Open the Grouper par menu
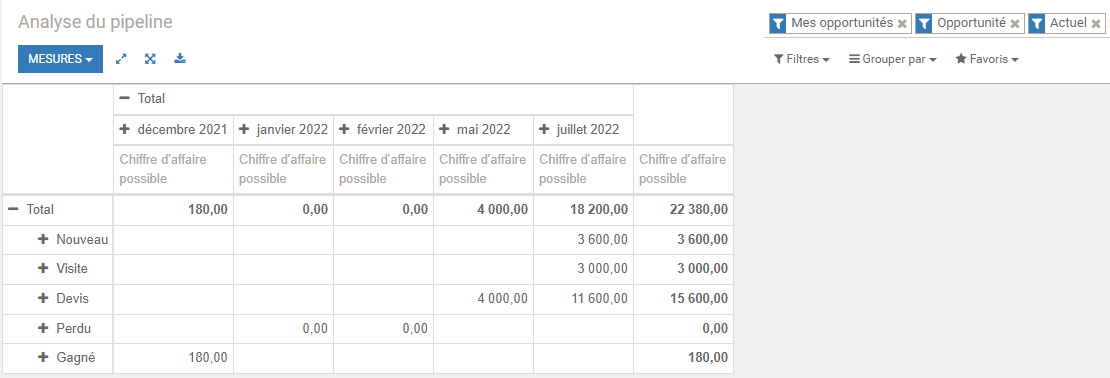Screen dimensions: 1110x378 (893, 59)
